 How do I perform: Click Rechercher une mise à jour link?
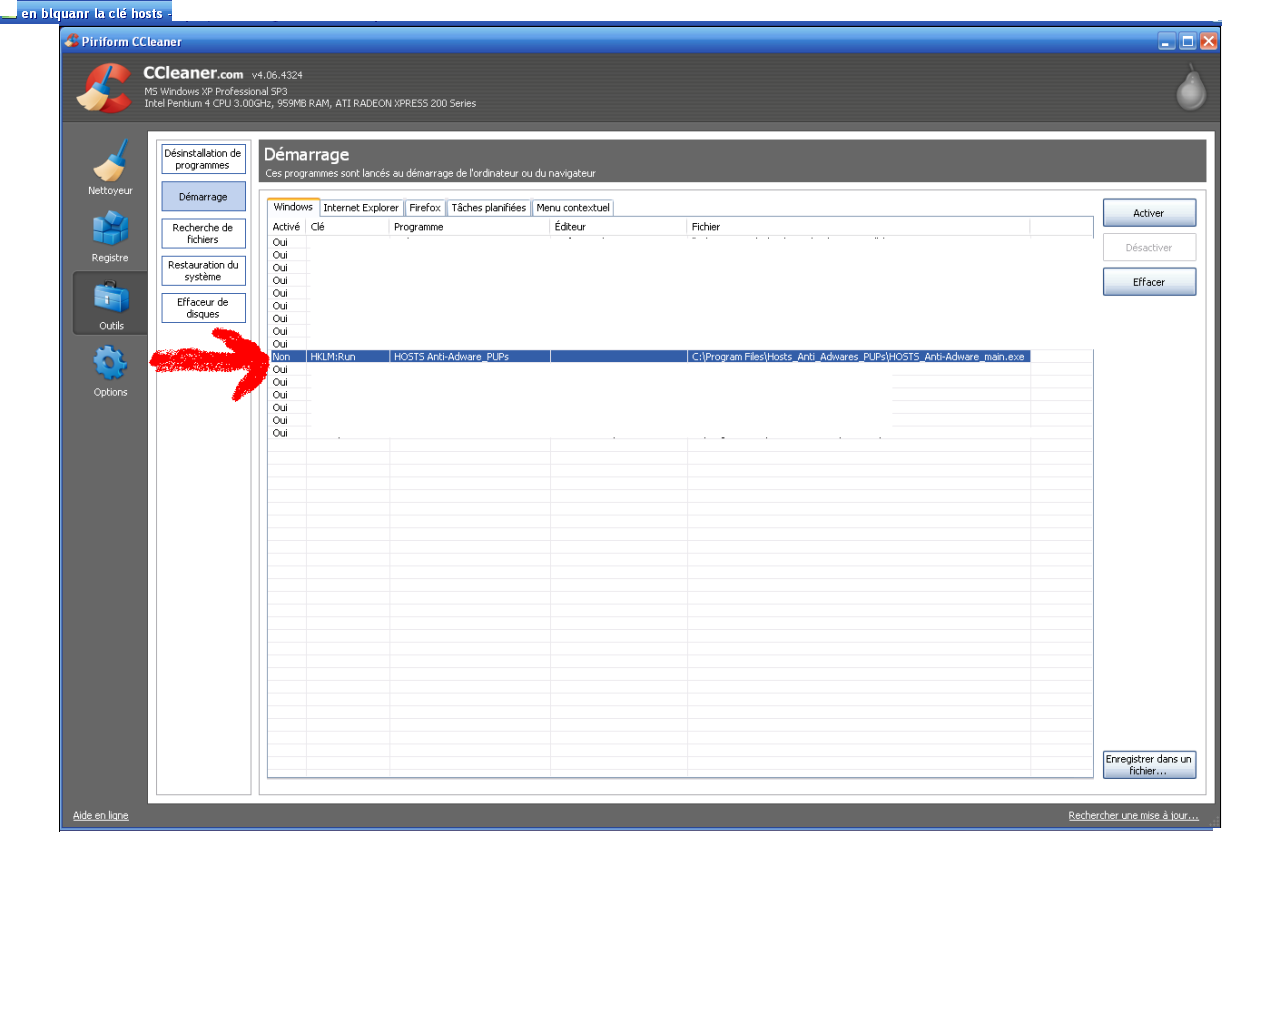1133,815
